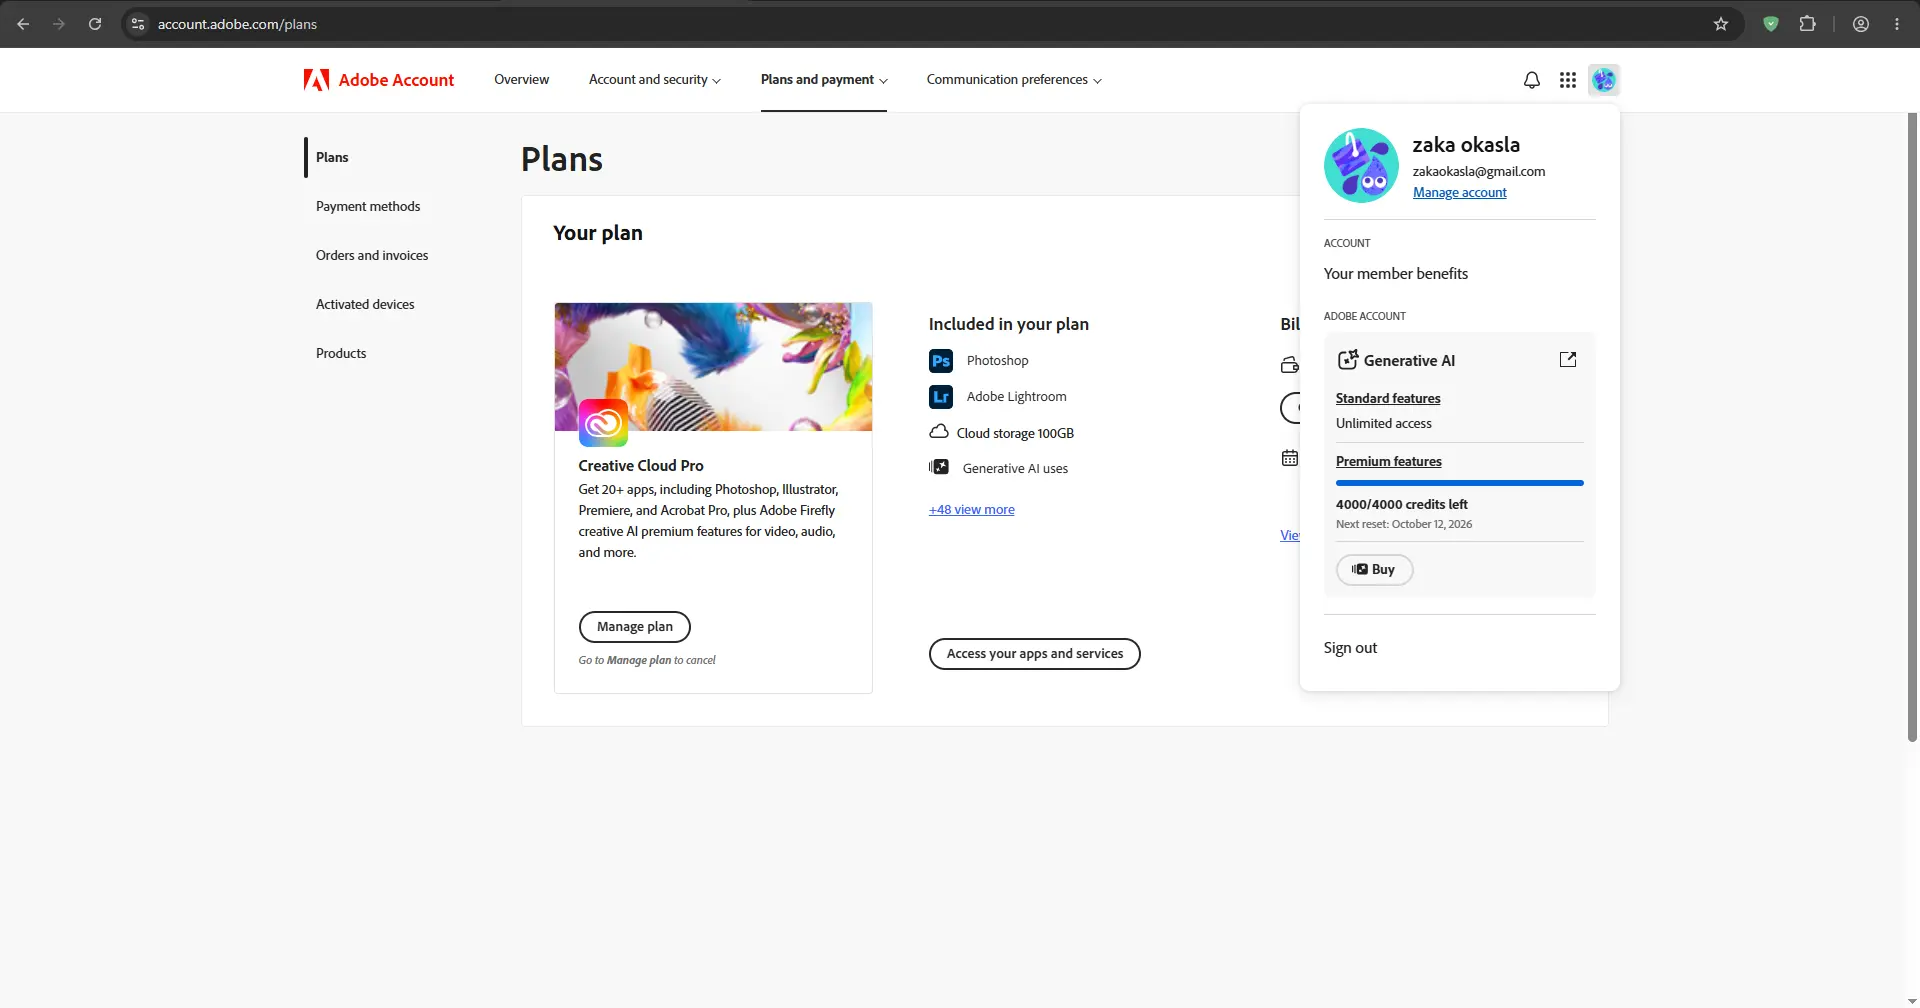This screenshot has width=1920, height=1008.
Task: Click the browser forward arrow
Action: [59, 24]
